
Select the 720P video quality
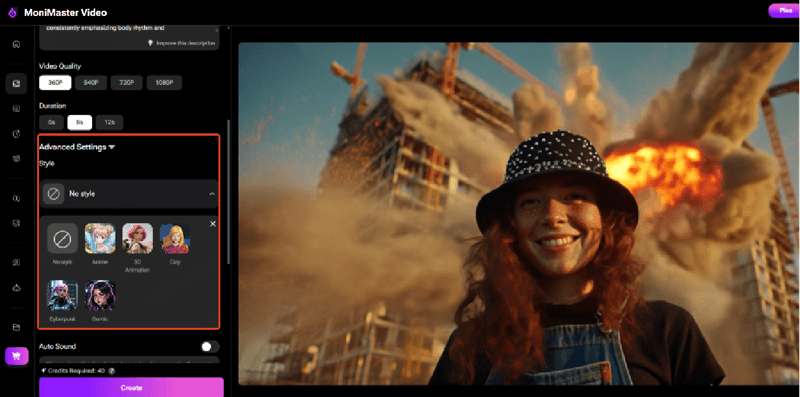pyautogui.click(x=127, y=83)
